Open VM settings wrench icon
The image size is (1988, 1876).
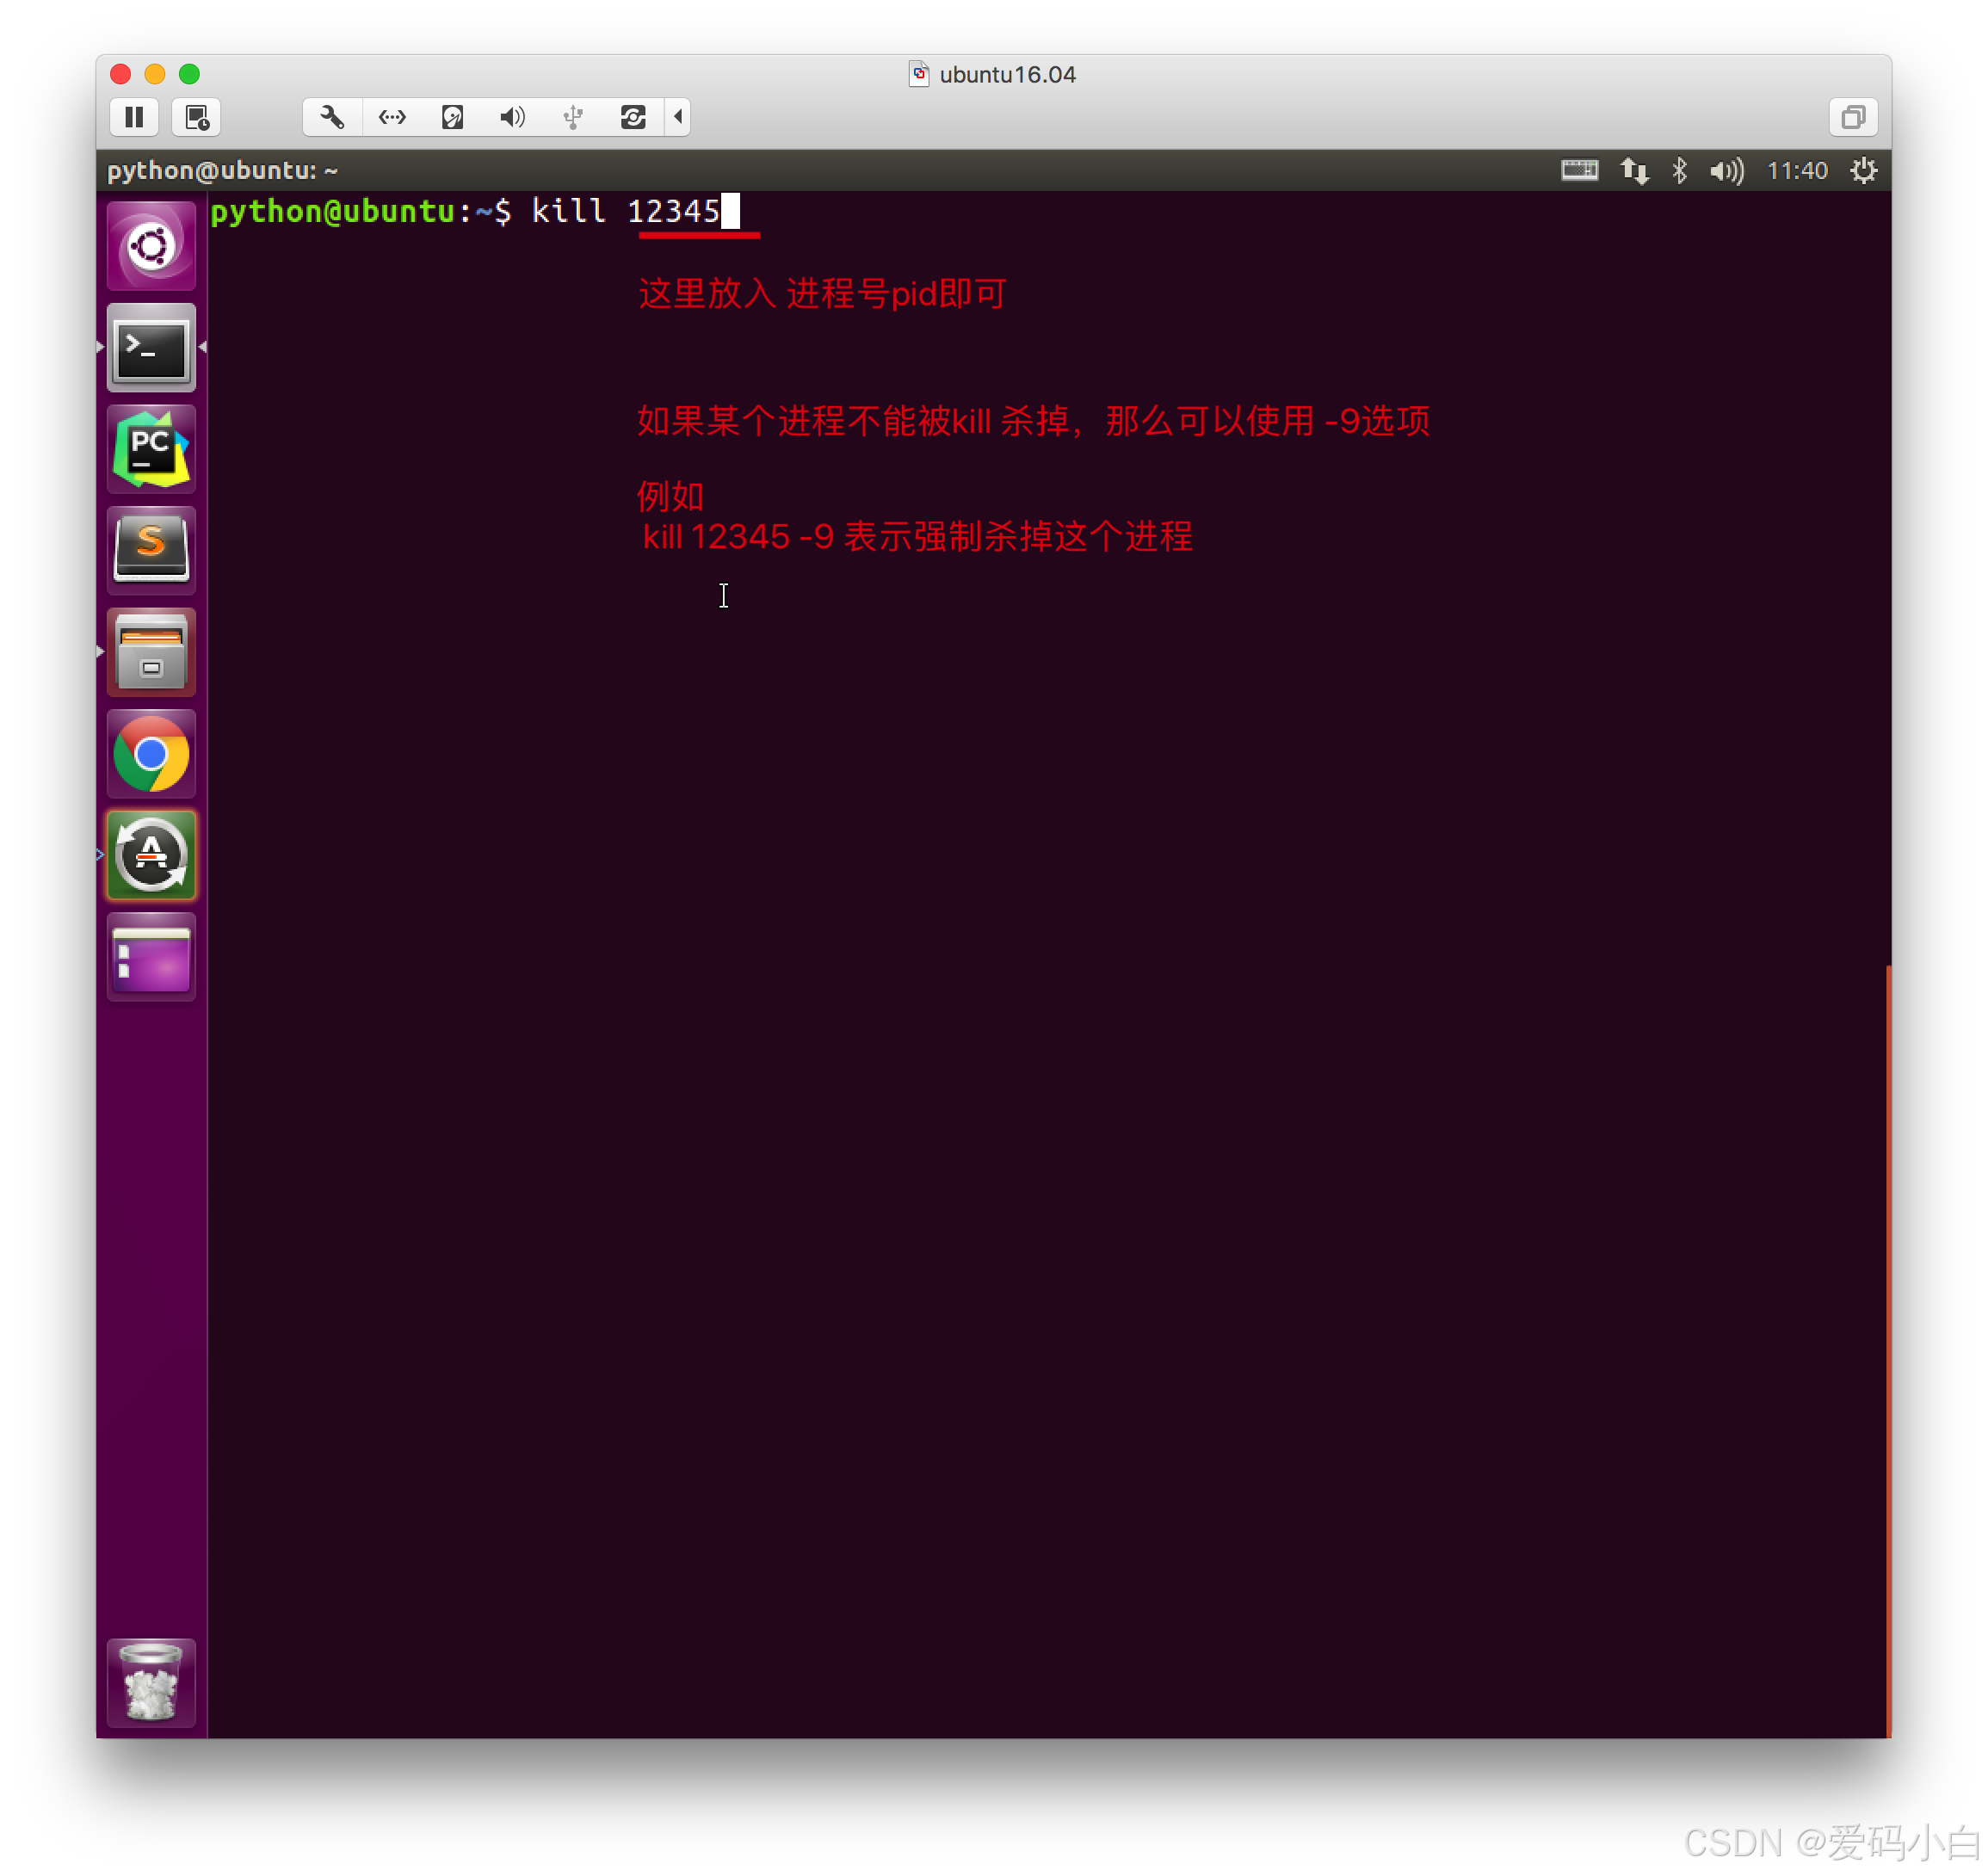click(331, 117)
